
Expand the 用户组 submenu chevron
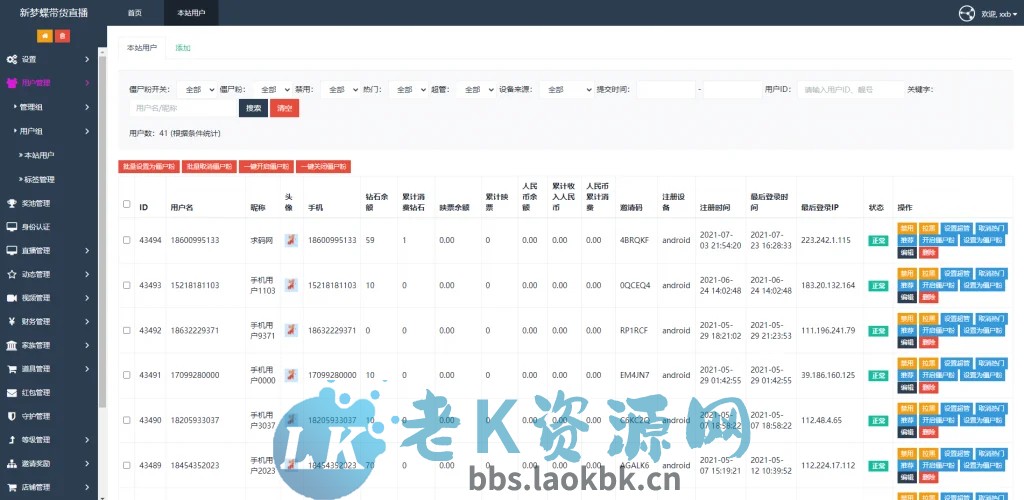(x=87, y=131)
